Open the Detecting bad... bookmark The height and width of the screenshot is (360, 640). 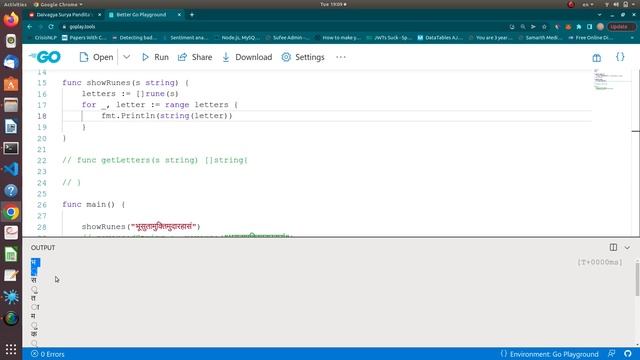134,38
